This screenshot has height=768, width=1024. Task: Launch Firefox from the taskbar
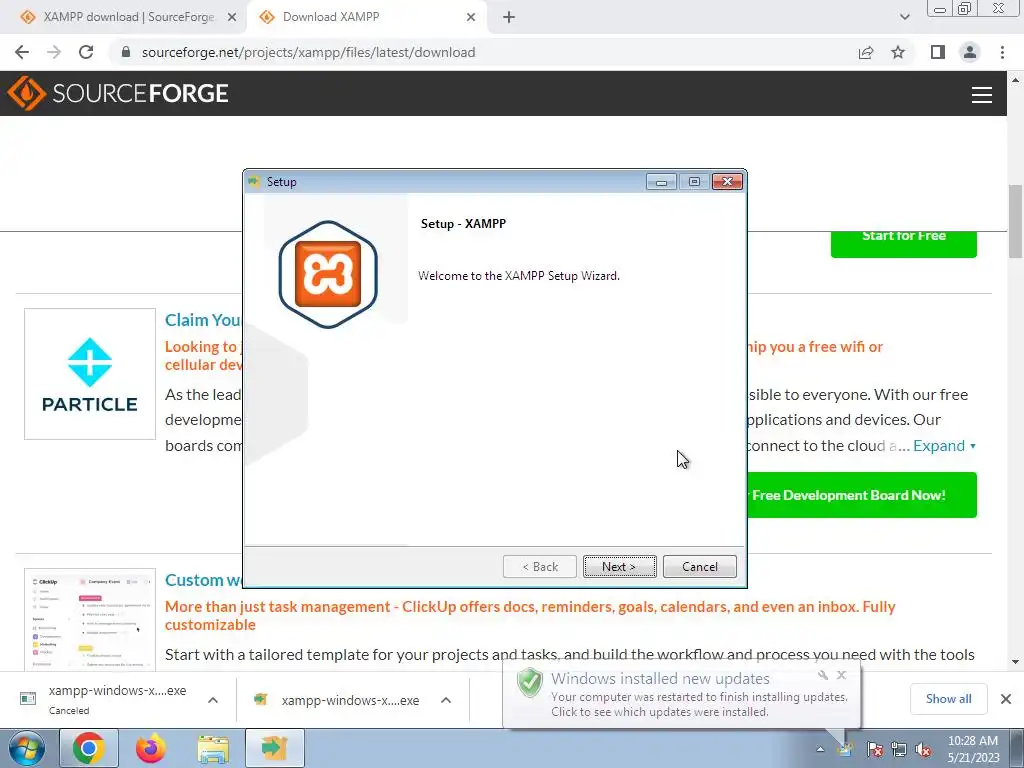(151, 749)
